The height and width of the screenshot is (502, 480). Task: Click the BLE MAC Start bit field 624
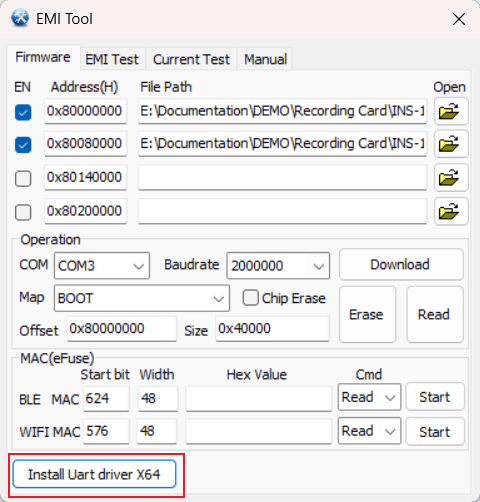[106, 398]
